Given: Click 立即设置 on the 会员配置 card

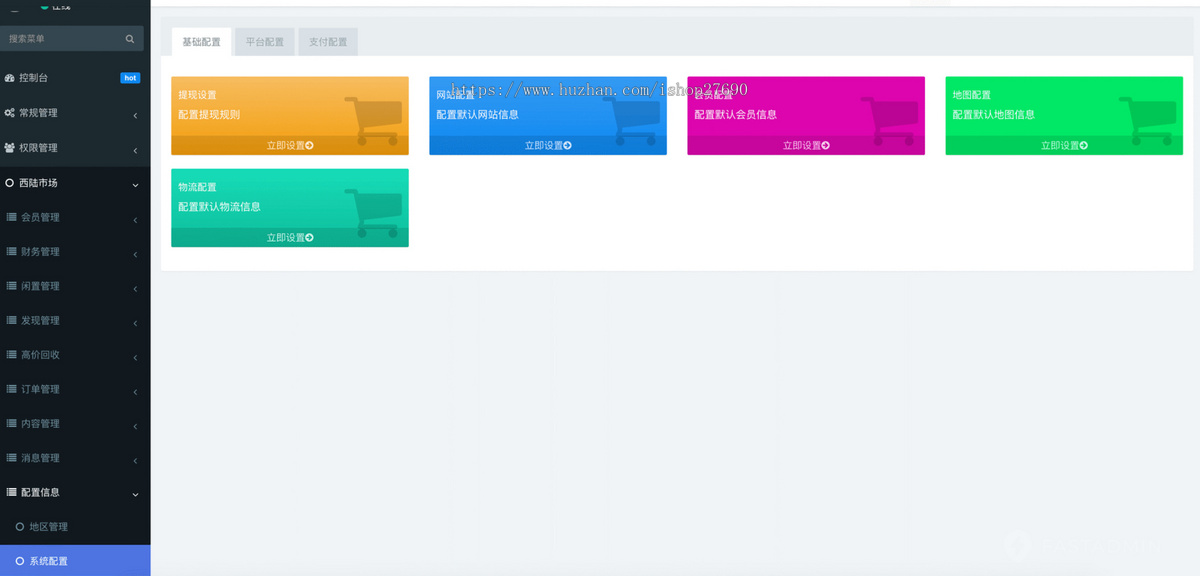Looking at the screenshot, I should coord(806,145).
